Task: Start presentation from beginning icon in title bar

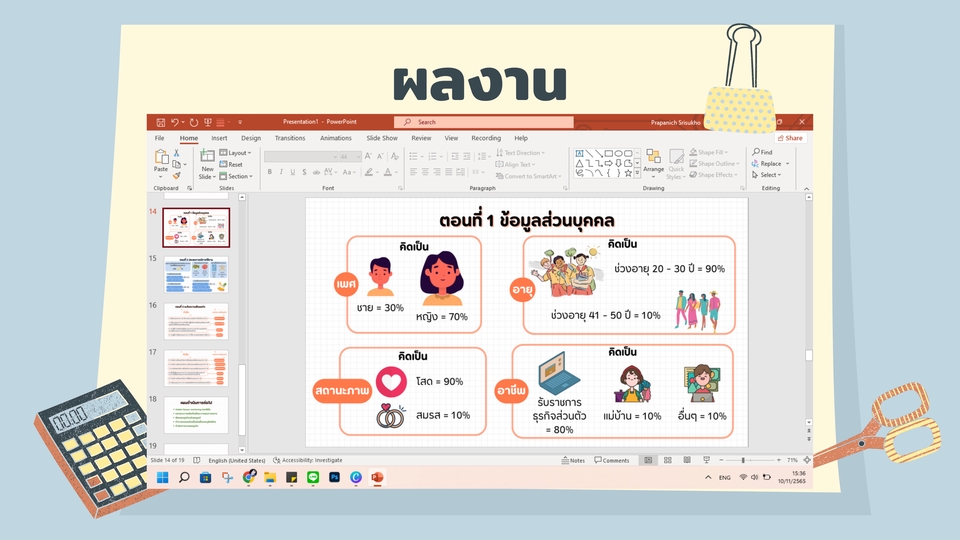Action: [208, 122]
